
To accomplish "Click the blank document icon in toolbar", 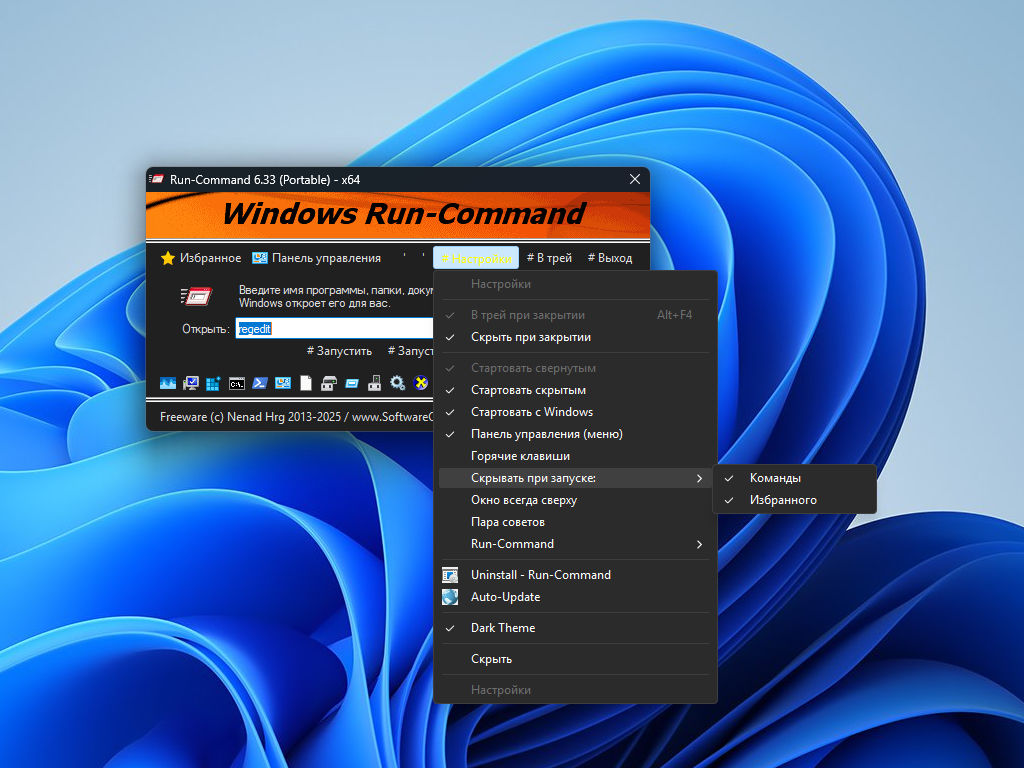I will [x=306, y=383].
